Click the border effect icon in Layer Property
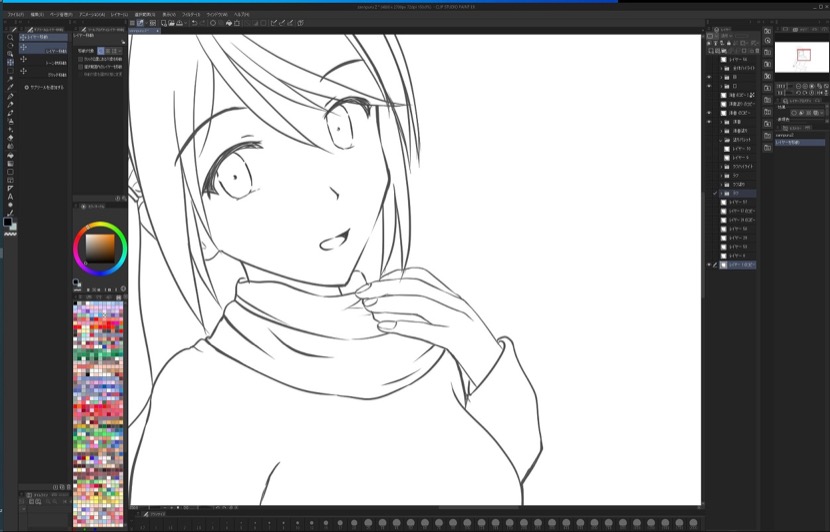This screenshot has height=532, width=830. coord(793,113)
